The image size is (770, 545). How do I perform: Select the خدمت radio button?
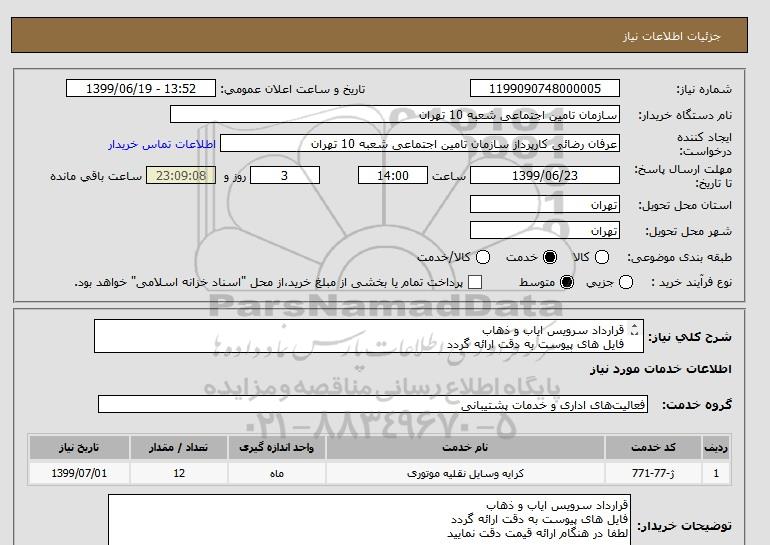[550, 257]
